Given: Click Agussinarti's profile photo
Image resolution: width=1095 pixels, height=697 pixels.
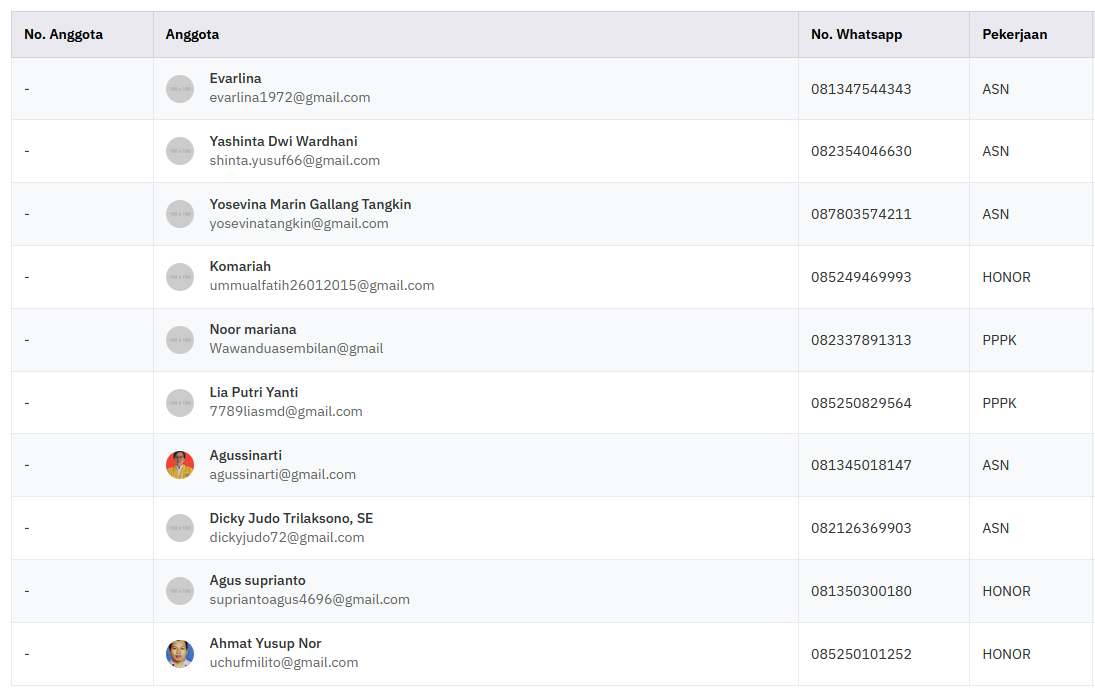Looking at the screenshot, I should (180, 465).
